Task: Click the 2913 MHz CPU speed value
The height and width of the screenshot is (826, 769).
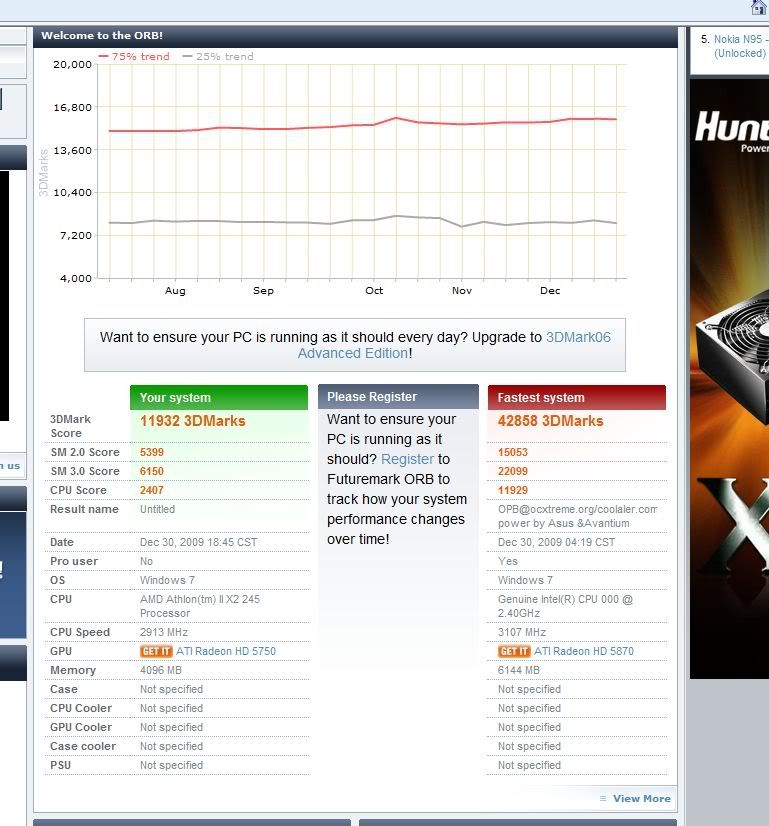Action: [x=164, y=633]
